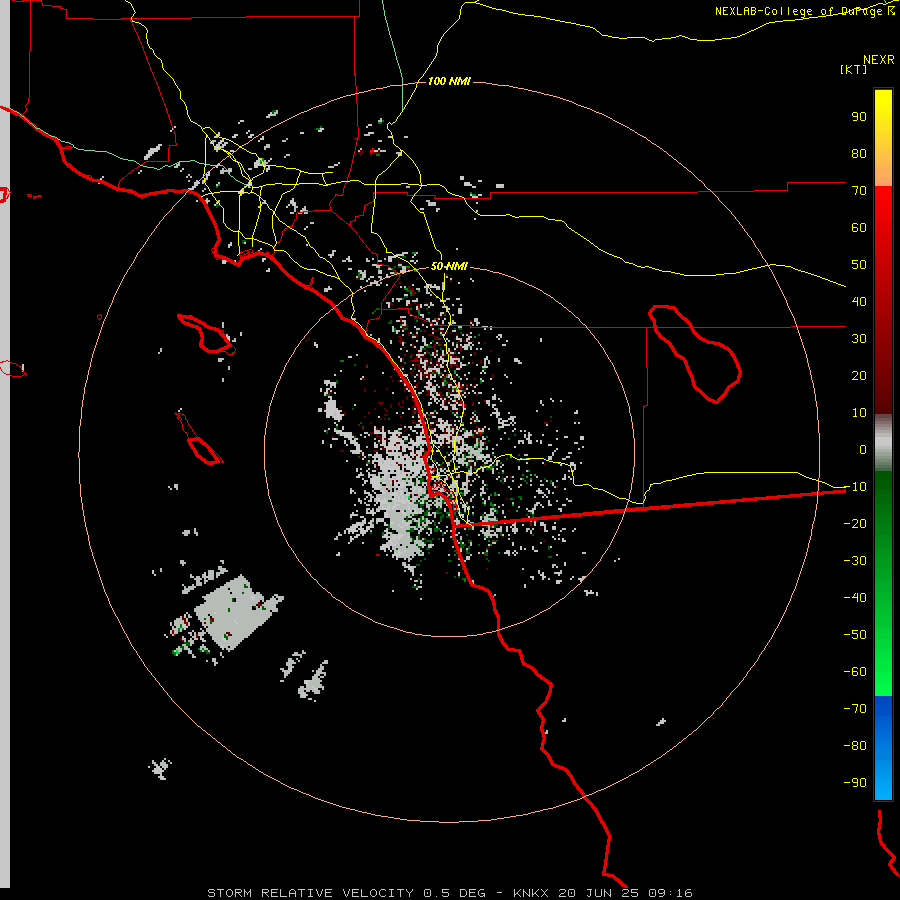Image resolution: width=900 pixels, height=900 pixels.
Task: Click the yellow top segment of color bar
Action: (x=883, y=138)
